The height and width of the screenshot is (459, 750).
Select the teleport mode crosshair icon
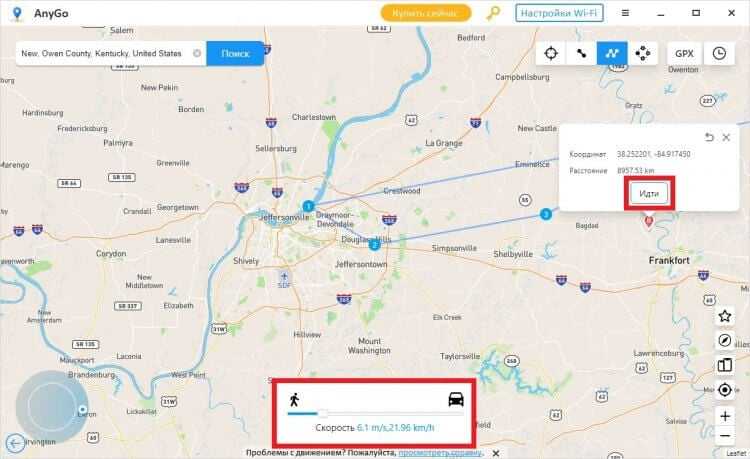[x=551, y=53]
